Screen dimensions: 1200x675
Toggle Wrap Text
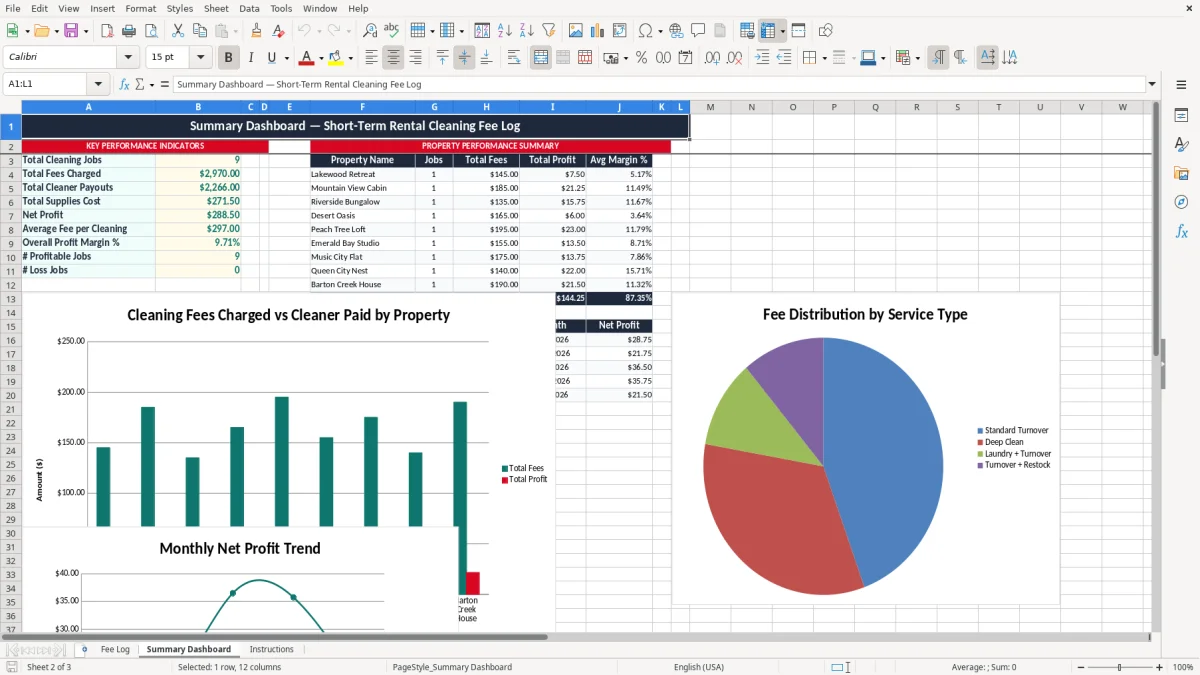pos(514,58)
